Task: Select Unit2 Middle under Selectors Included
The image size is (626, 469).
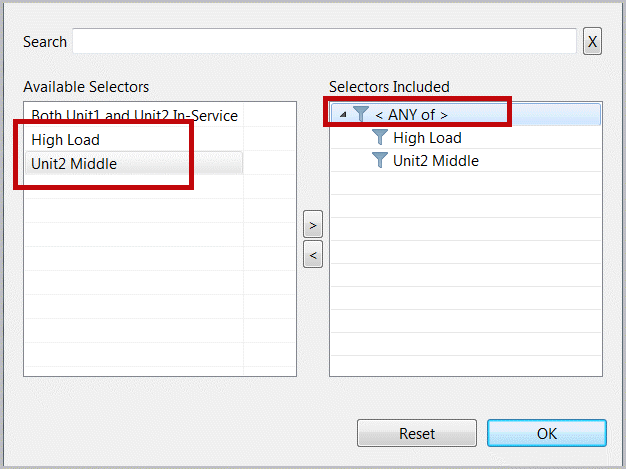Action: 436,160
